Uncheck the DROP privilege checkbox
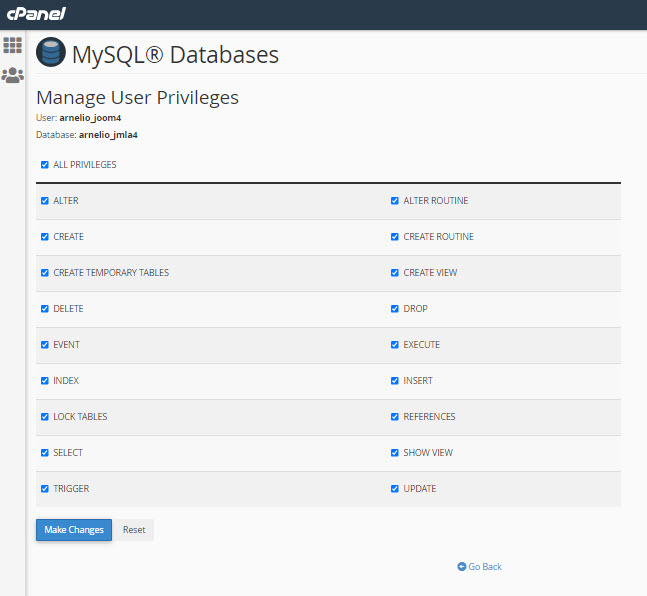Viewport: 647px width, 596px height. [x=395, y=309]
